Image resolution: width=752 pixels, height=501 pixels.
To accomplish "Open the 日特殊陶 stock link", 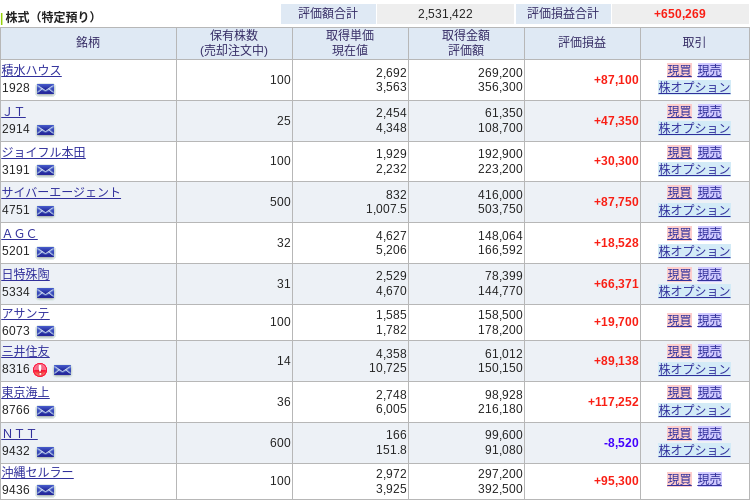I will pyautogui.click(x=25, y=274).
